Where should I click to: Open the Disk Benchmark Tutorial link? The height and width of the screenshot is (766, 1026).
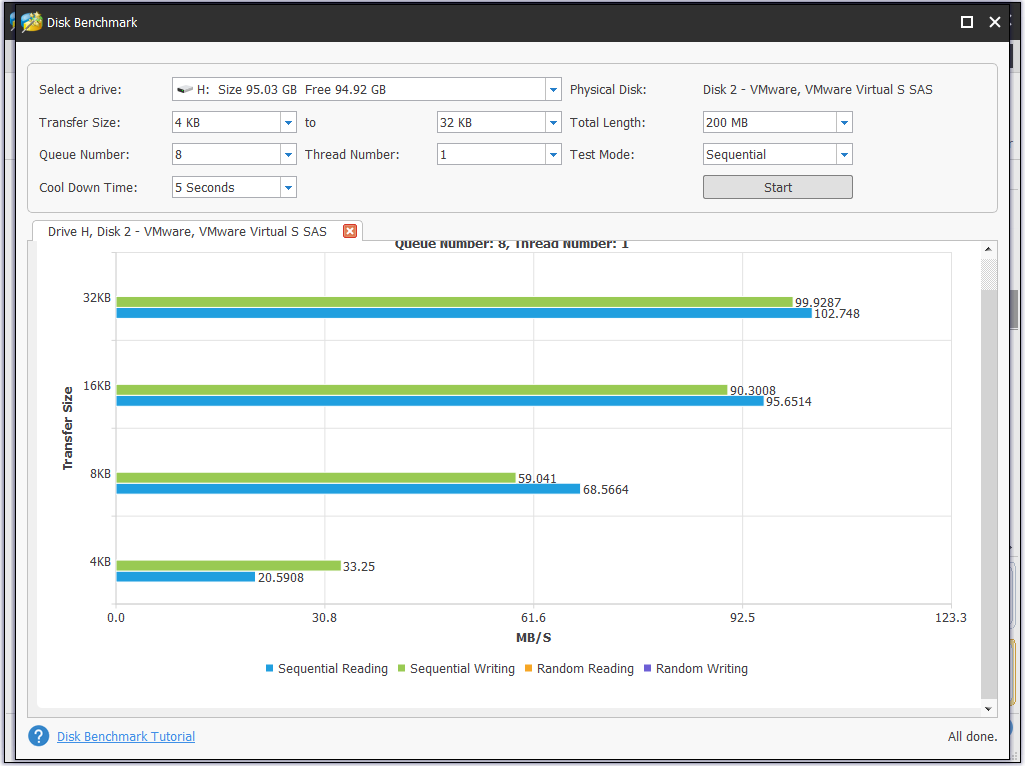(x=126, y=737)
